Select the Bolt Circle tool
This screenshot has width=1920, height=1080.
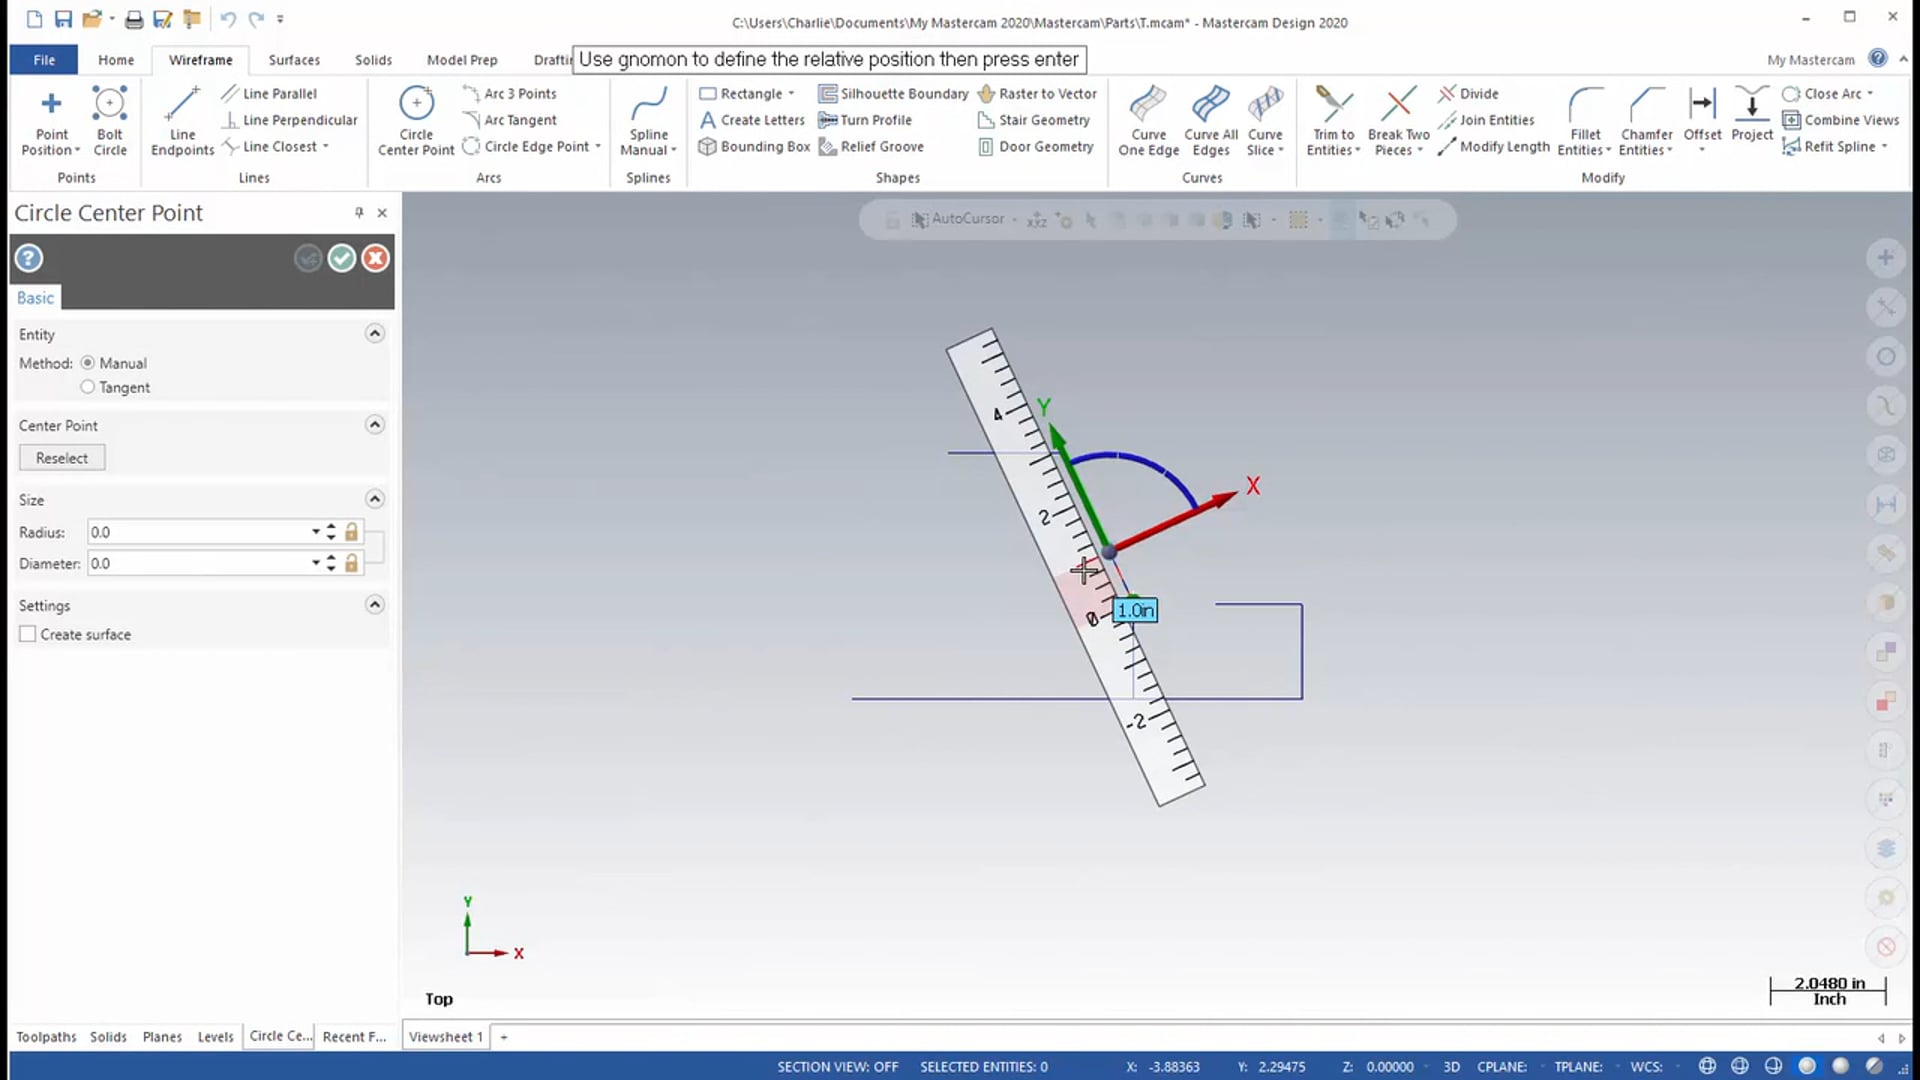coord(110,122)
